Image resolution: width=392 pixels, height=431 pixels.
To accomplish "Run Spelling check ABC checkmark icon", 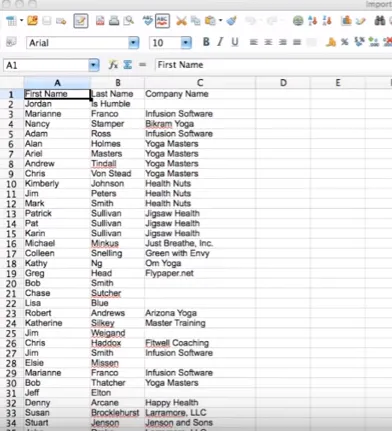I will pyautogui.click(x=147, y=21).
